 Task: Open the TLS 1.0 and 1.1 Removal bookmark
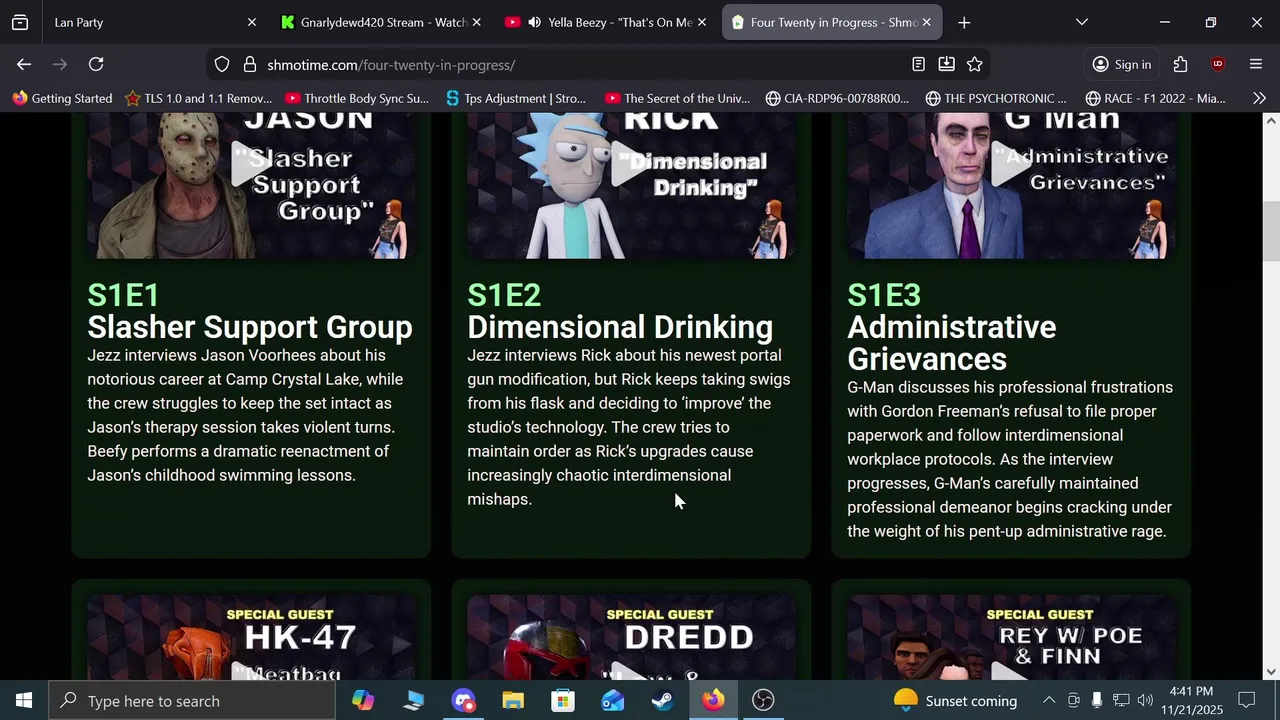click(x=198, y=98)
